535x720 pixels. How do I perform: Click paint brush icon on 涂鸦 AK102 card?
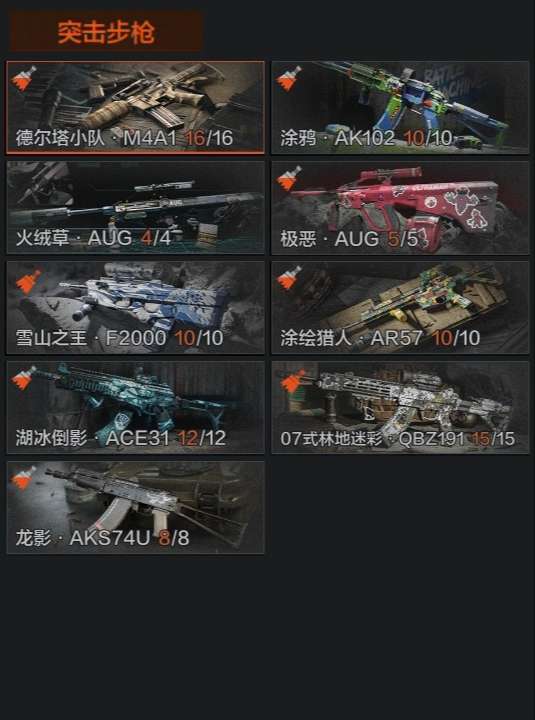tap(289, 79)
